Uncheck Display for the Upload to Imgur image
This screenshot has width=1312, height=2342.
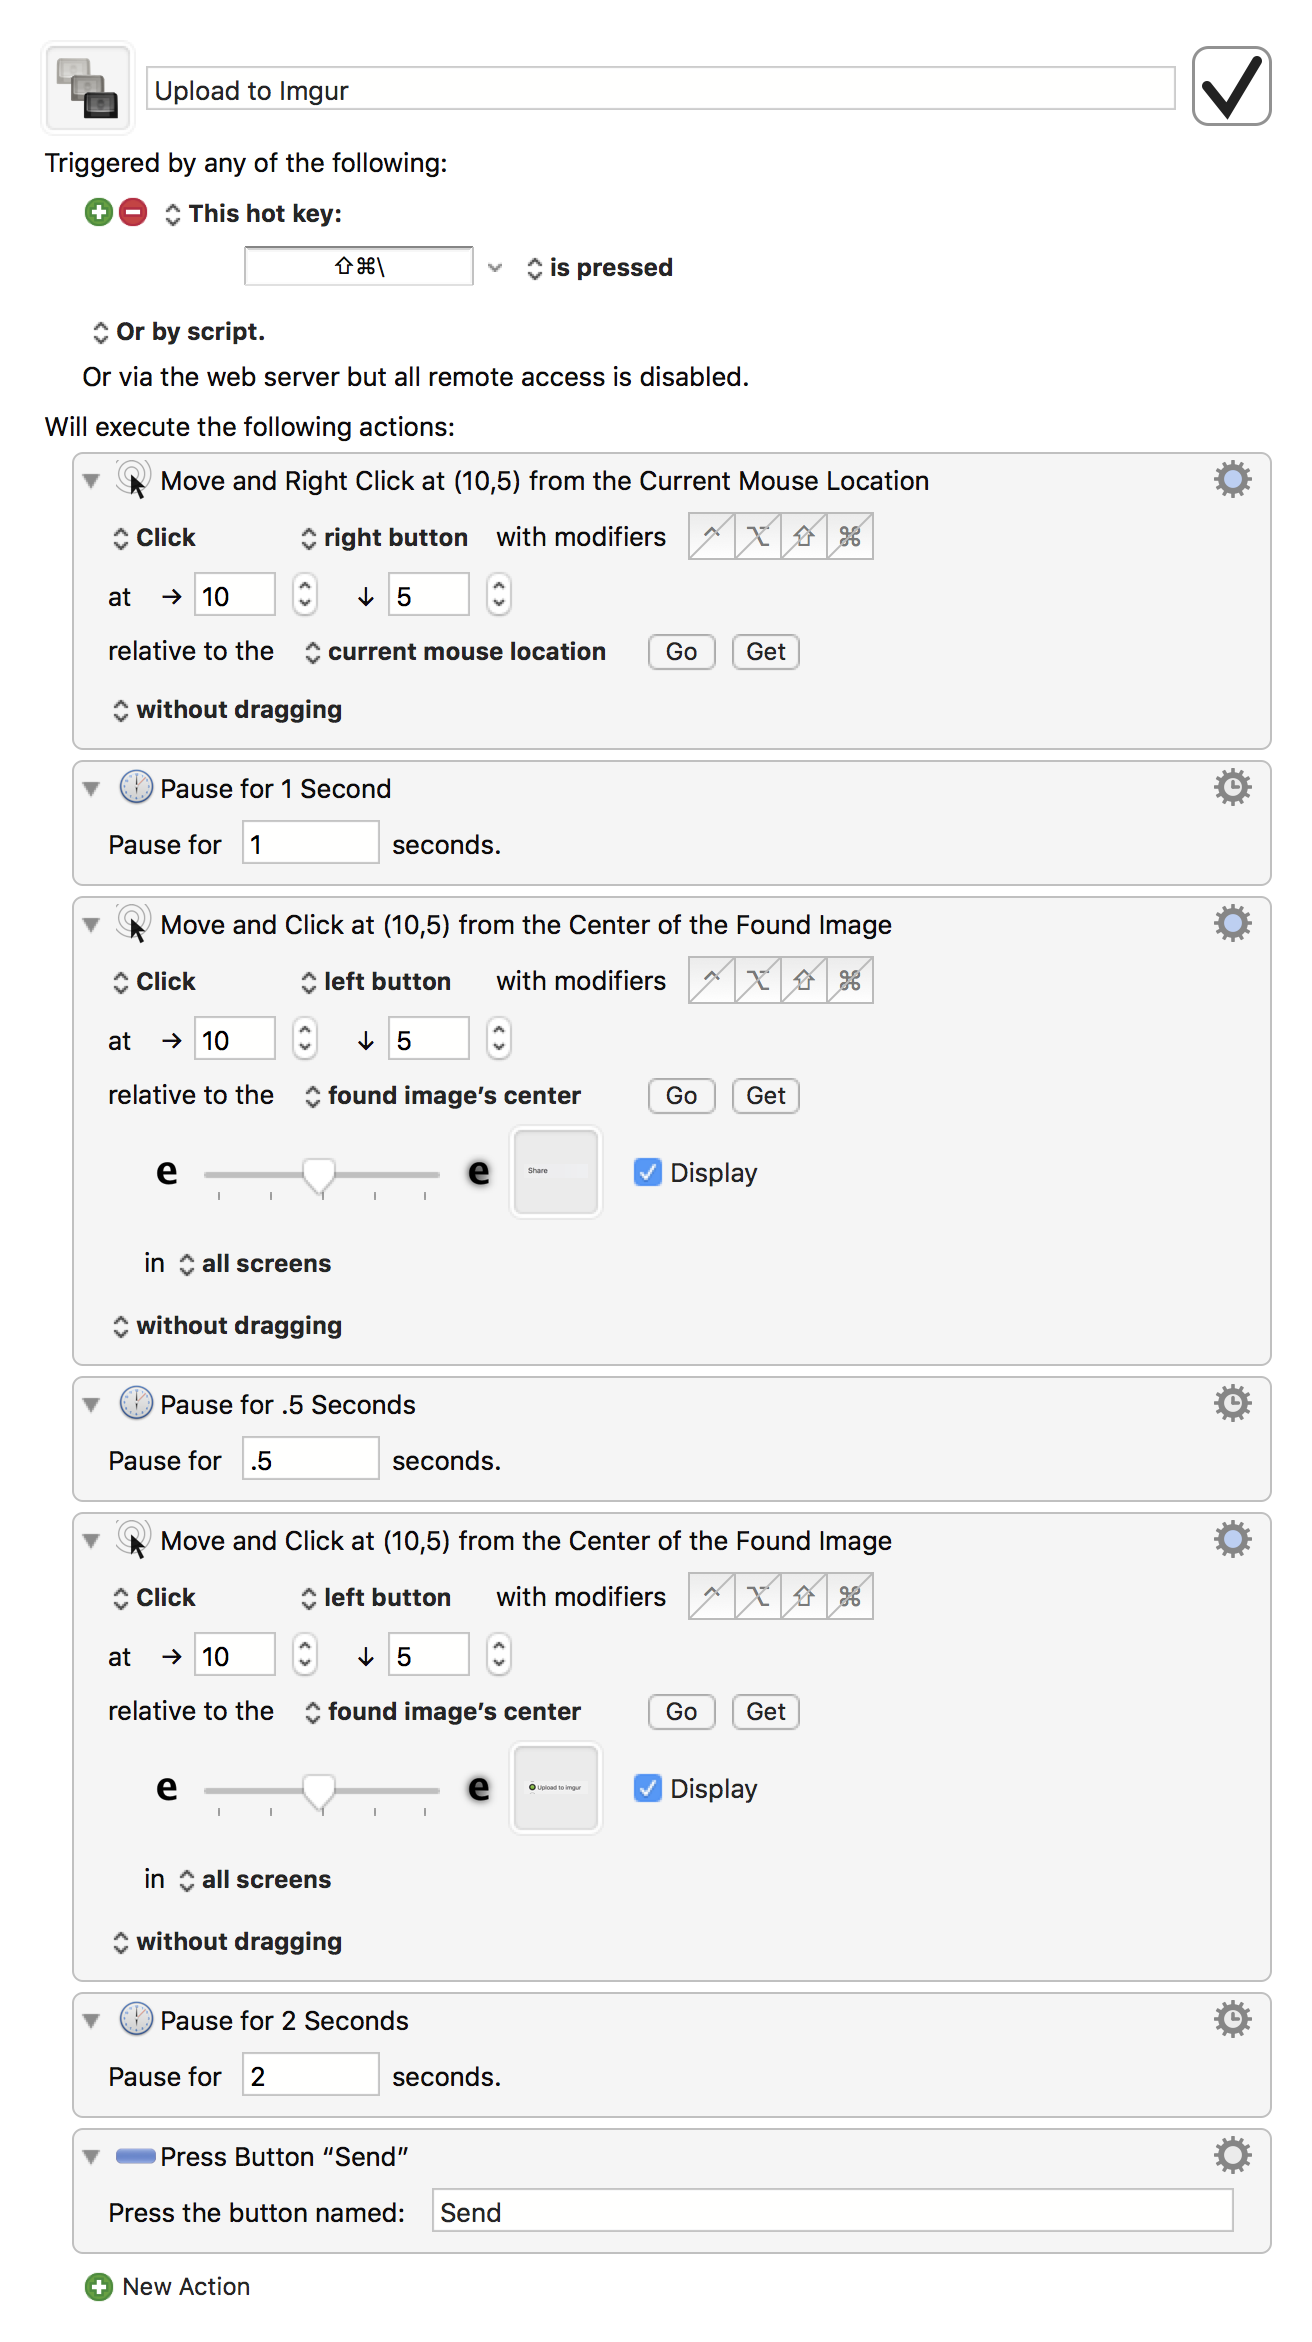click(647, 1788)
